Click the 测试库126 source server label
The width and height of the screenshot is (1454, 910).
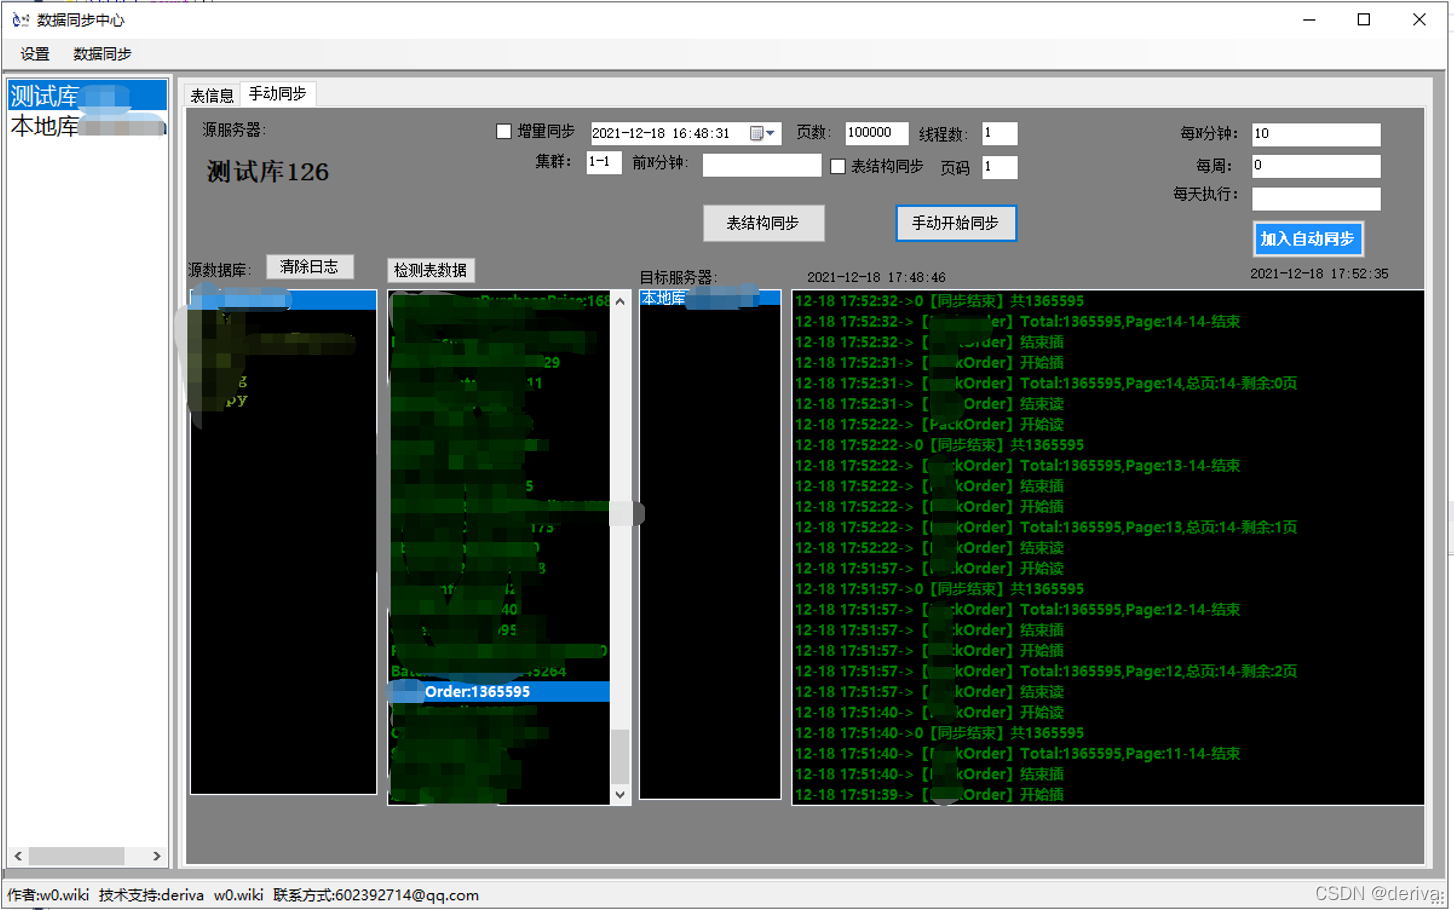click(x=268, y=172)
